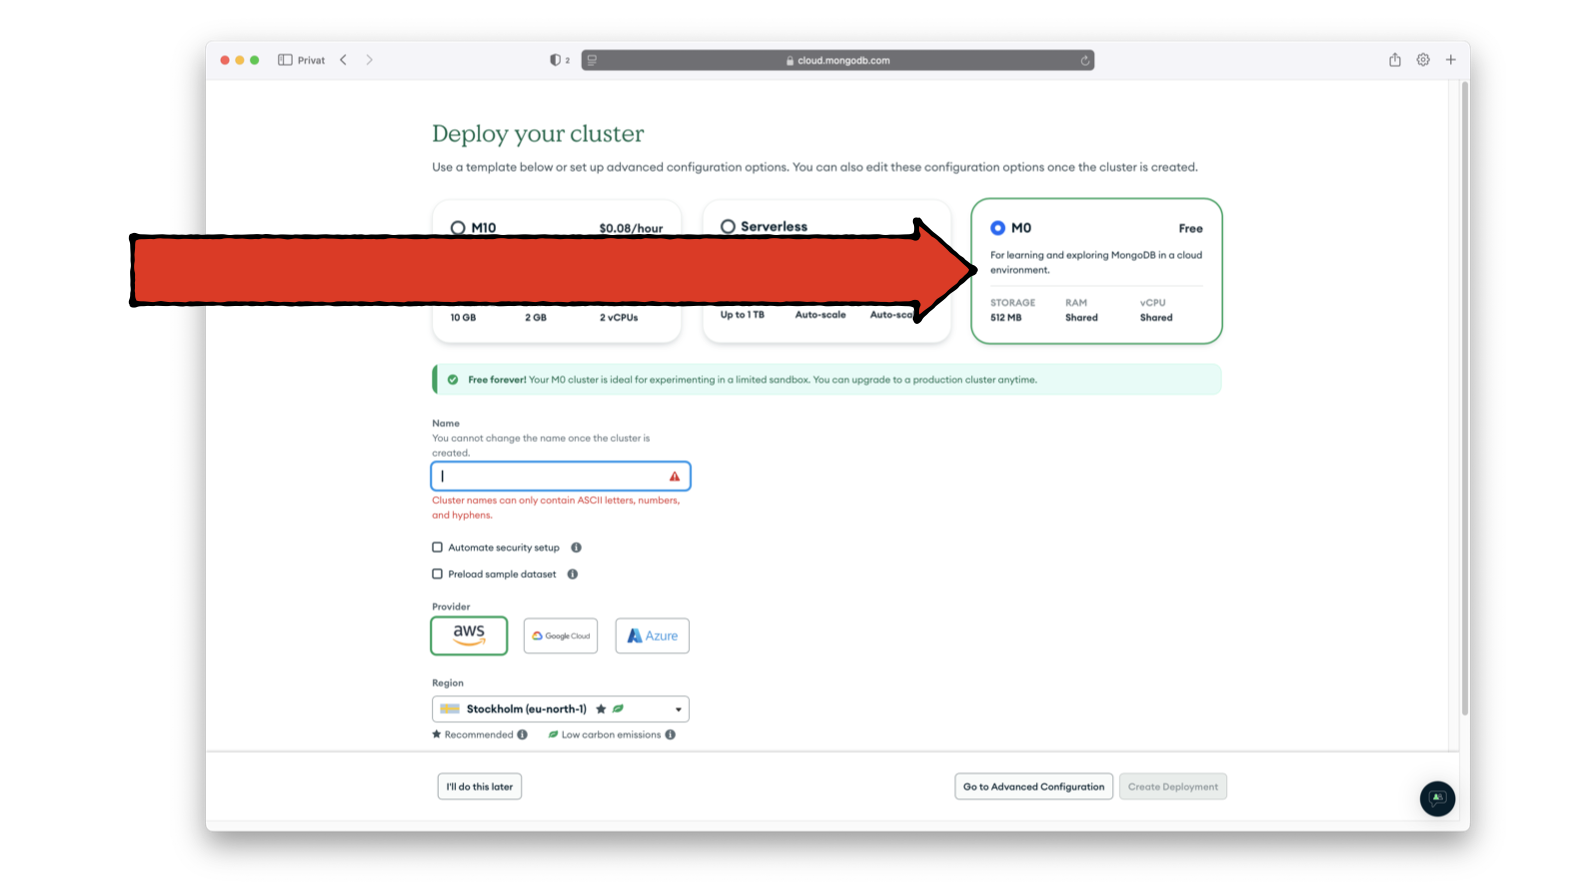The width and height of the screenshot is (1596, 891).
Task: Click the 10 GB storage value
Action: tap(463, 318)
